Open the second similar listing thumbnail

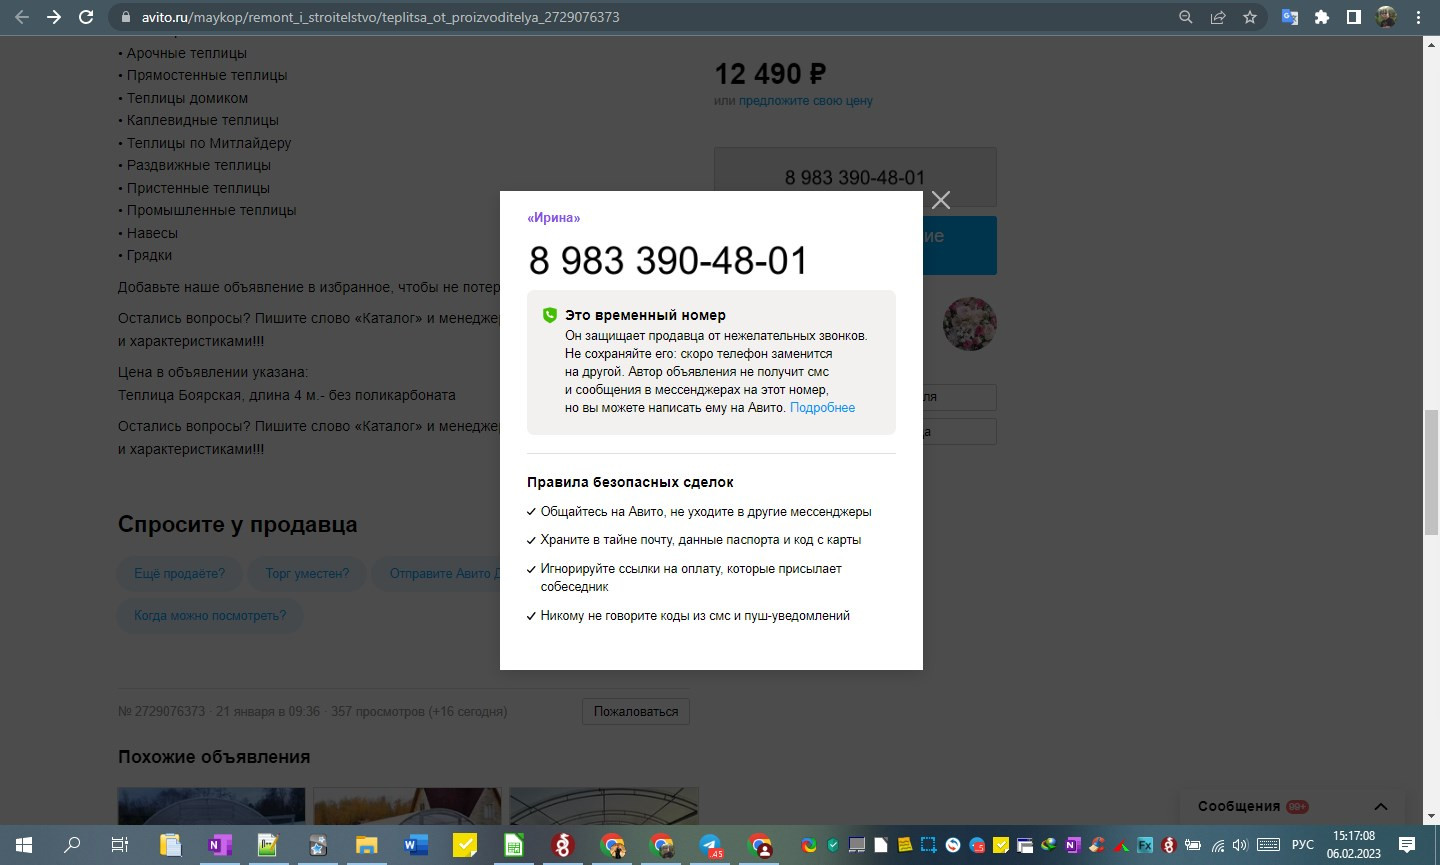tap(407, 806)
